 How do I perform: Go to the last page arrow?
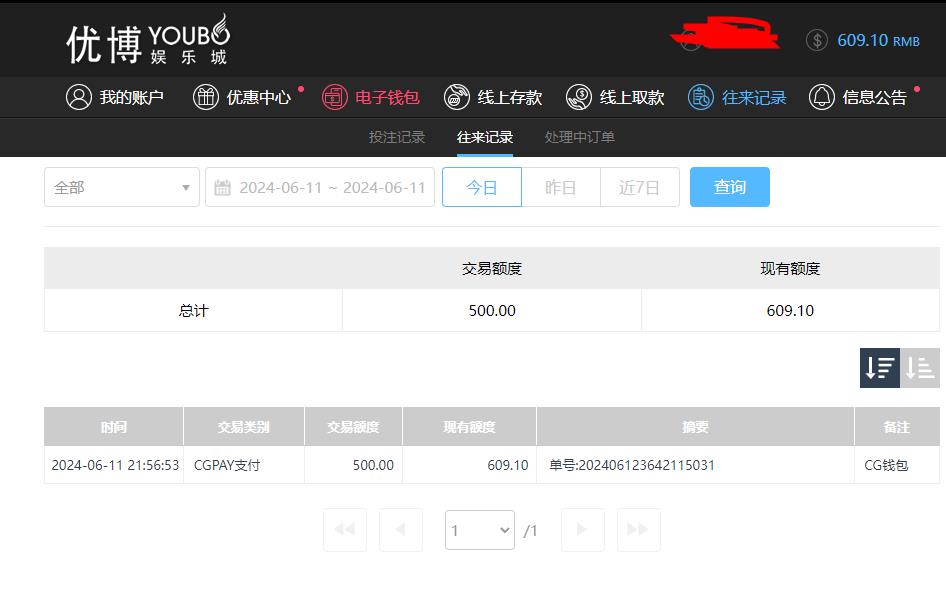point(638,530)
